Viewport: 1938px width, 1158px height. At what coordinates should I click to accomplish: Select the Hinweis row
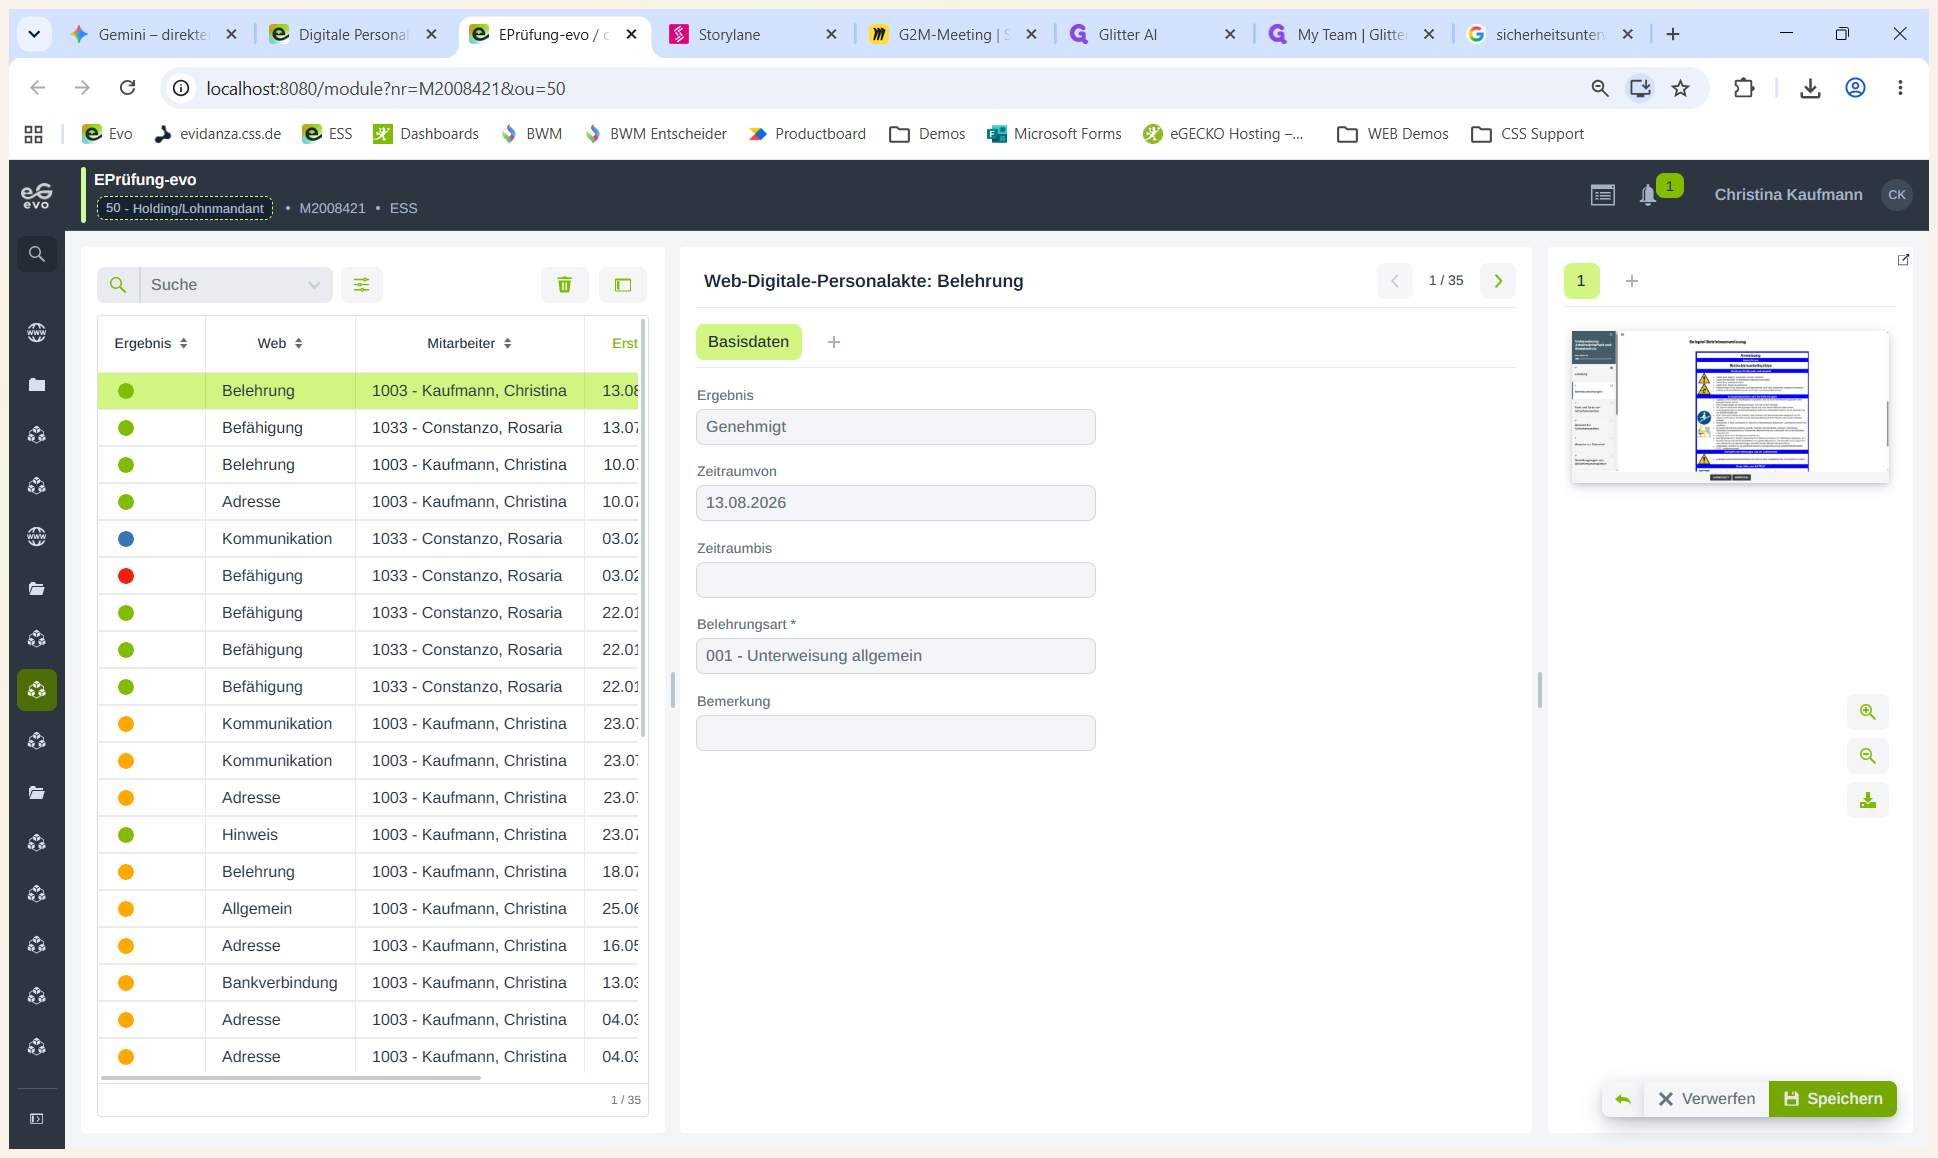[368, 835]
